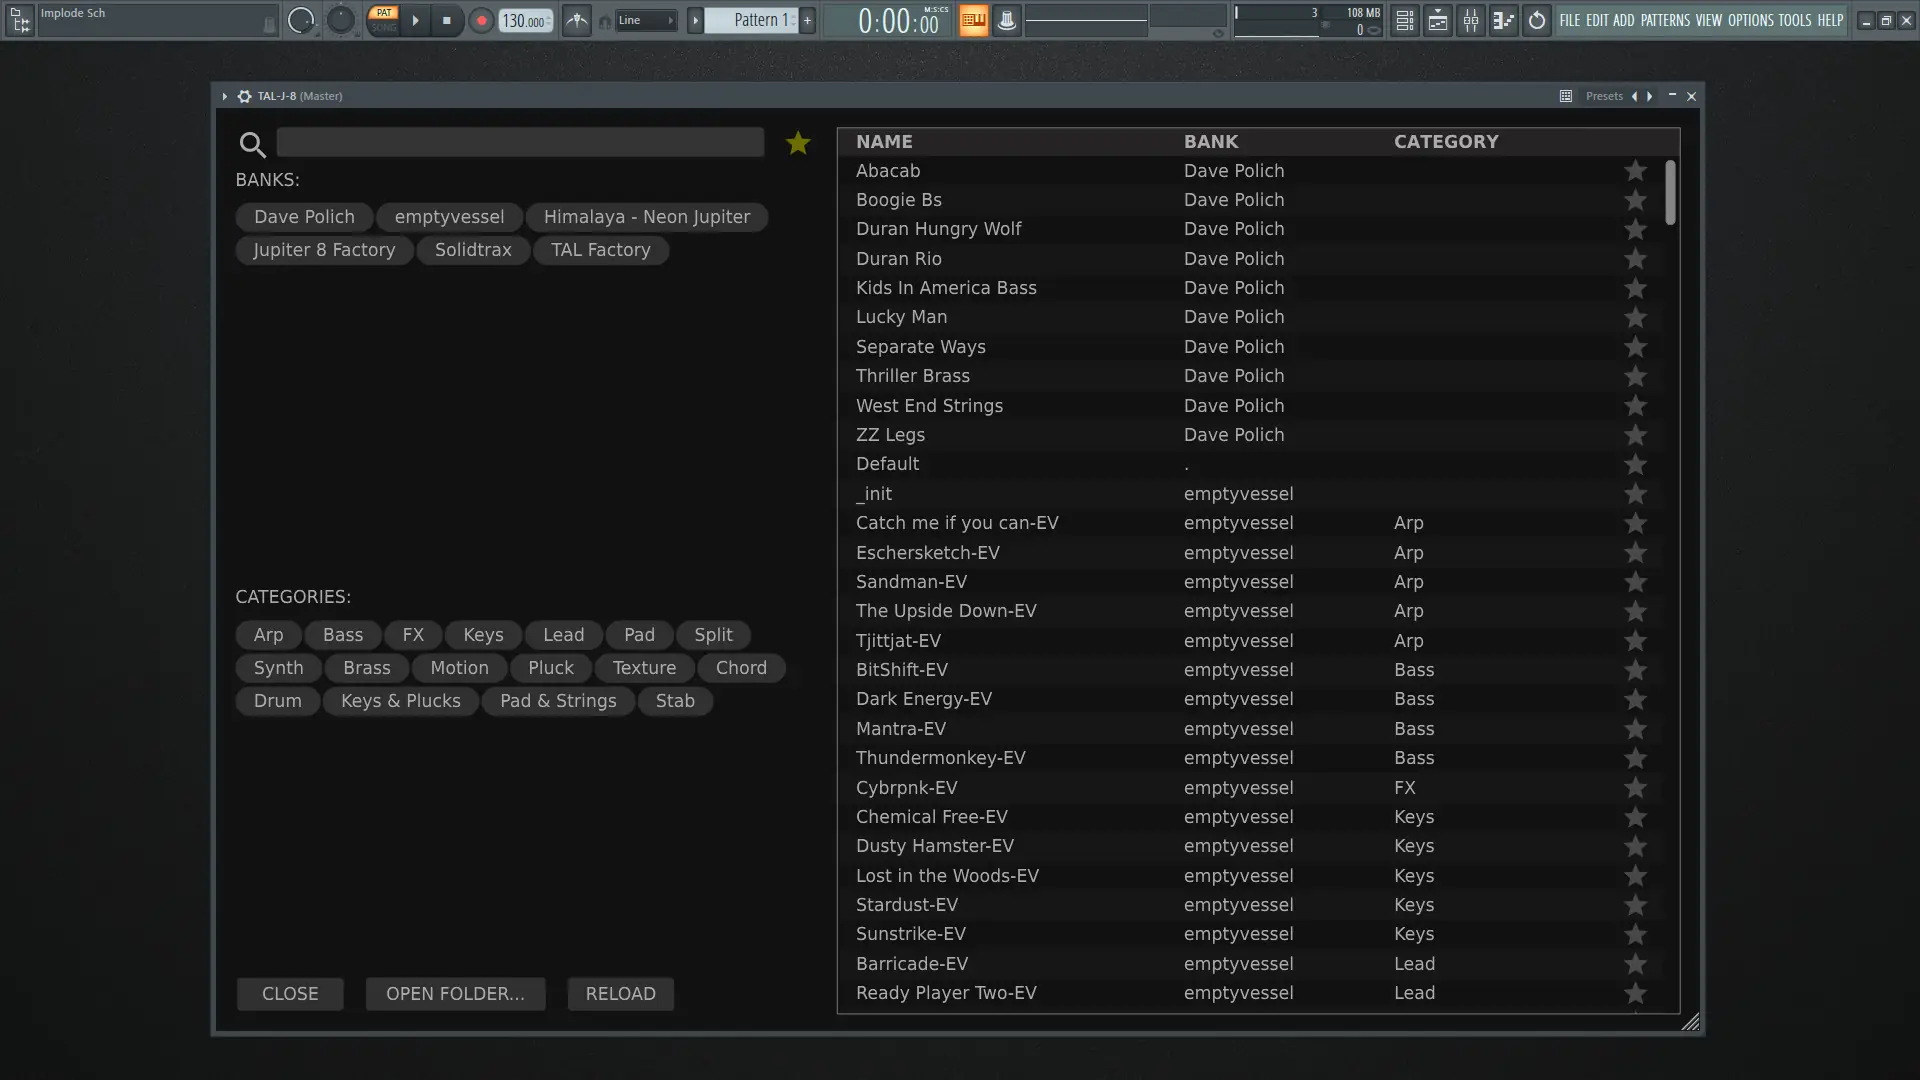Click the record button

pyautogui.click(x=481, y=20)
